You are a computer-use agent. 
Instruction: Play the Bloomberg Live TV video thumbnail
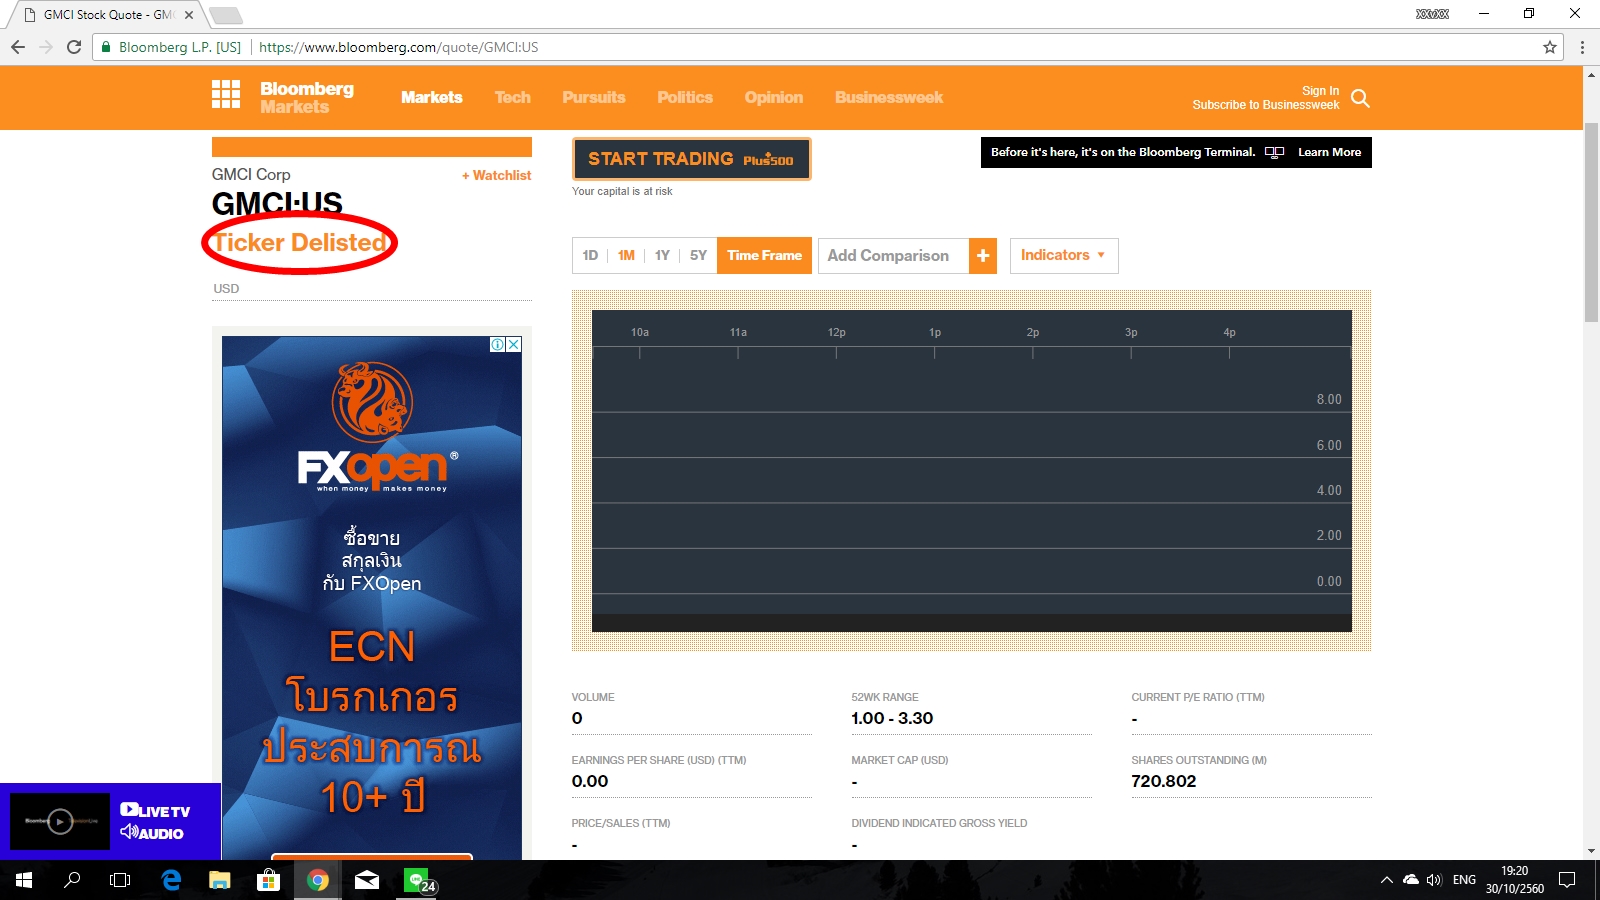click(x=60, y=821)
